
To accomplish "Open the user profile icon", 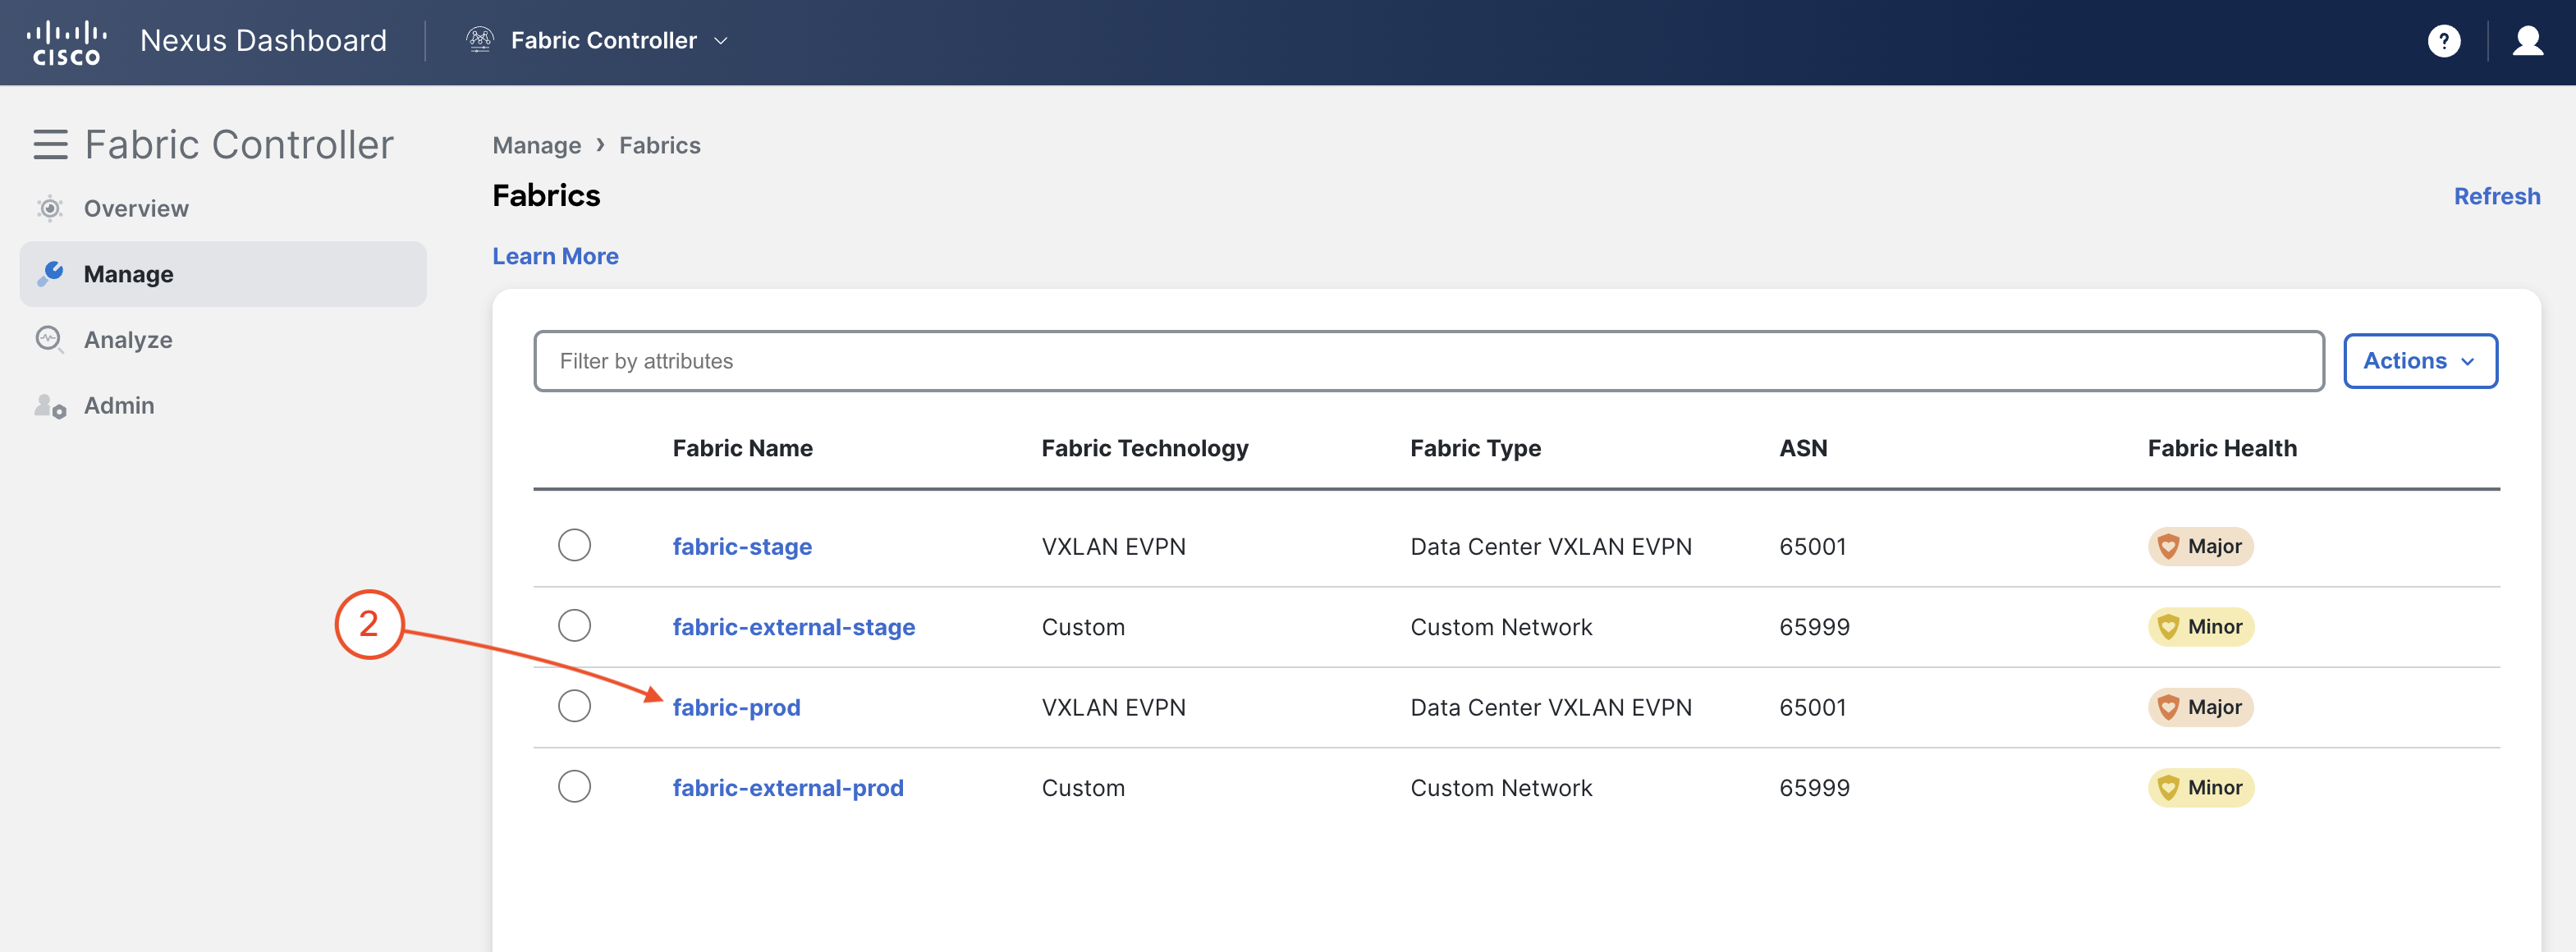I will point(2528,41).
